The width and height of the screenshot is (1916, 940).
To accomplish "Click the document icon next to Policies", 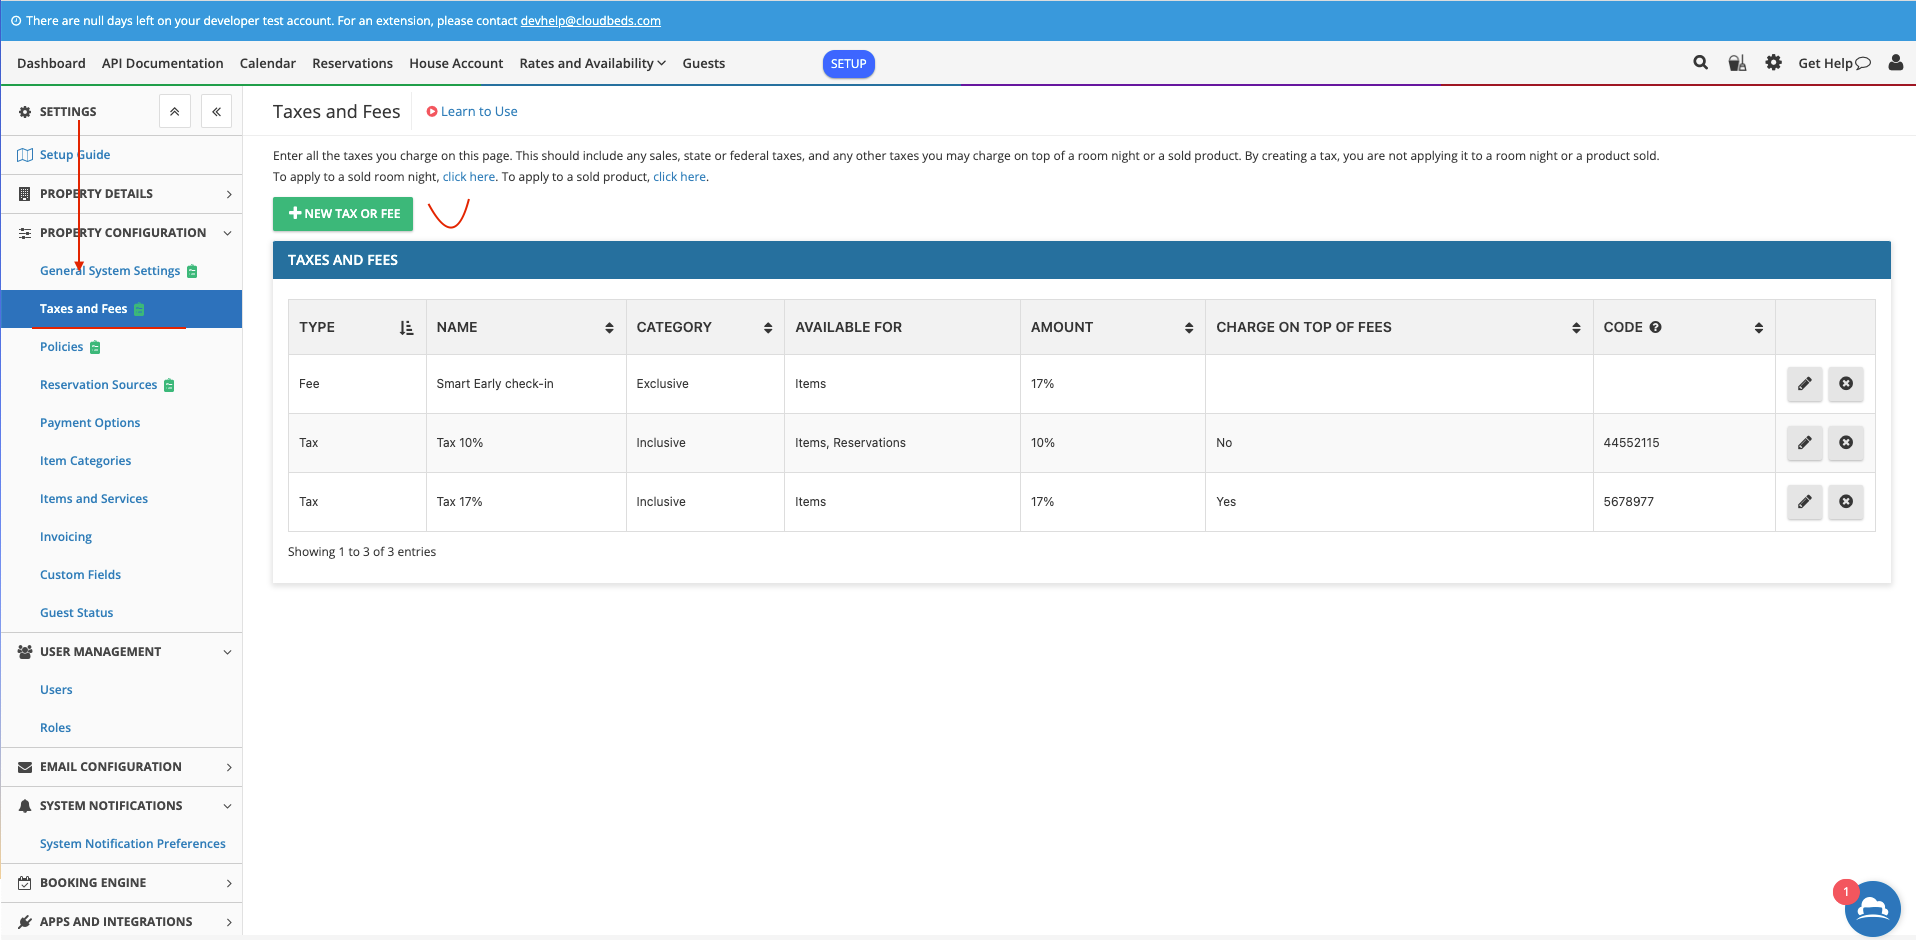I will click(96, 347).
